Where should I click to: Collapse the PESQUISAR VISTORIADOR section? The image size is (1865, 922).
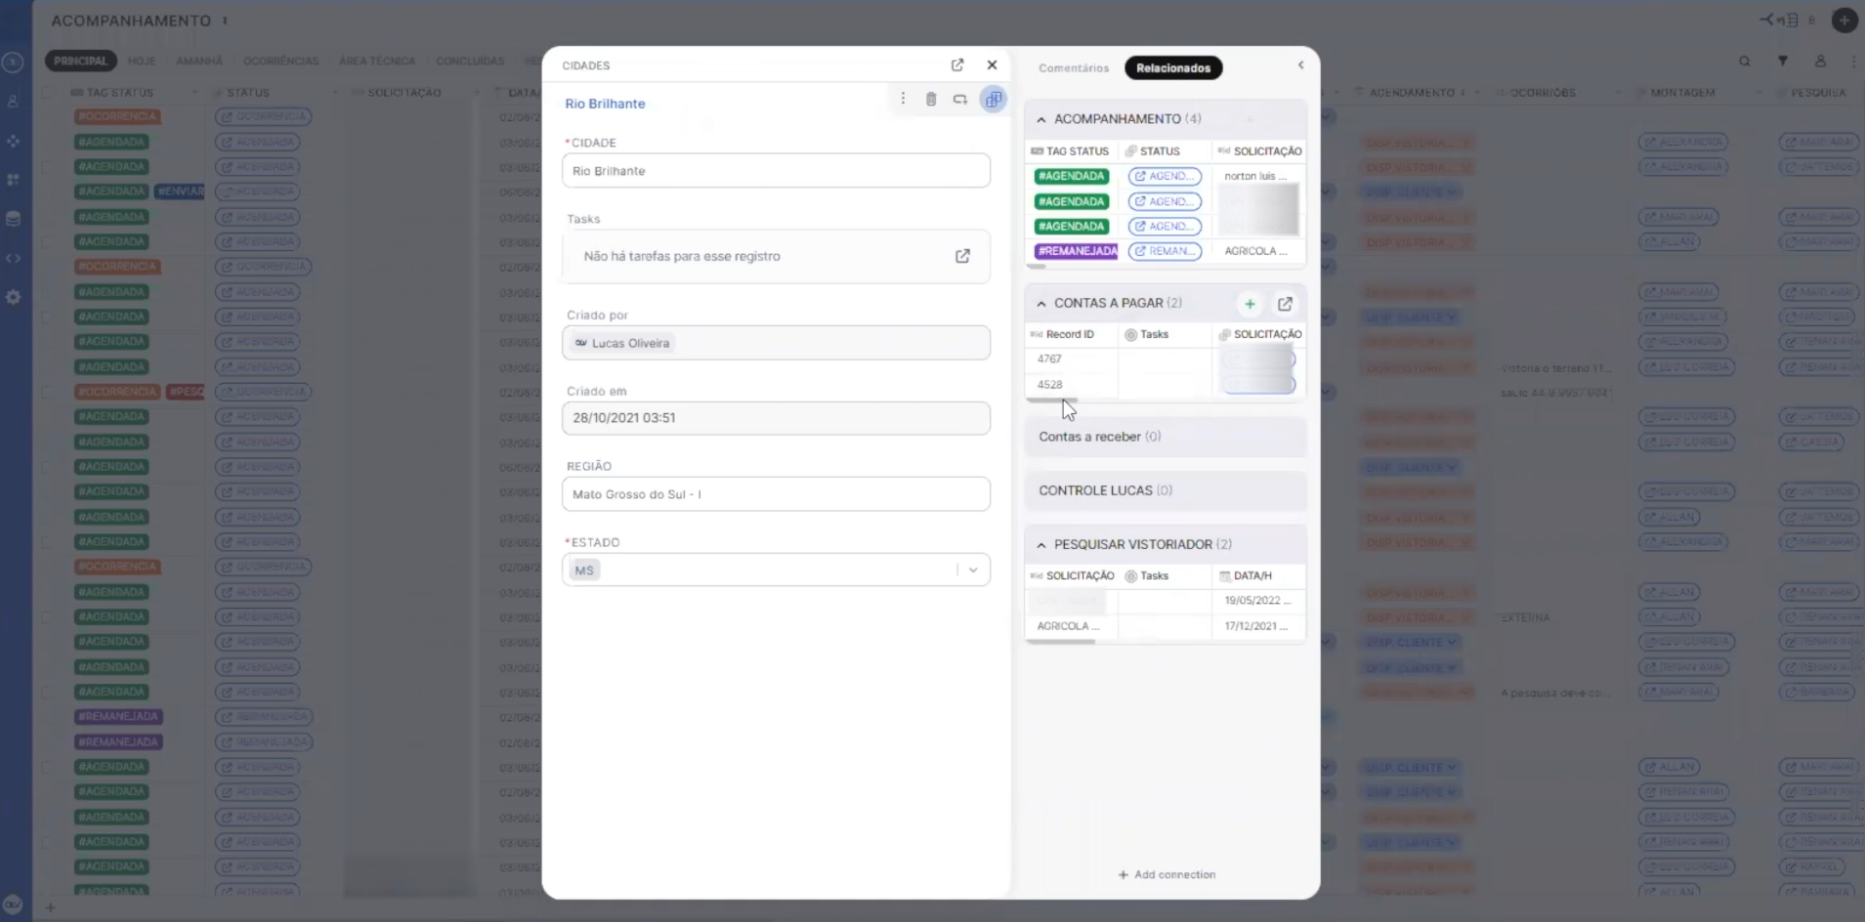point(1041,545)
